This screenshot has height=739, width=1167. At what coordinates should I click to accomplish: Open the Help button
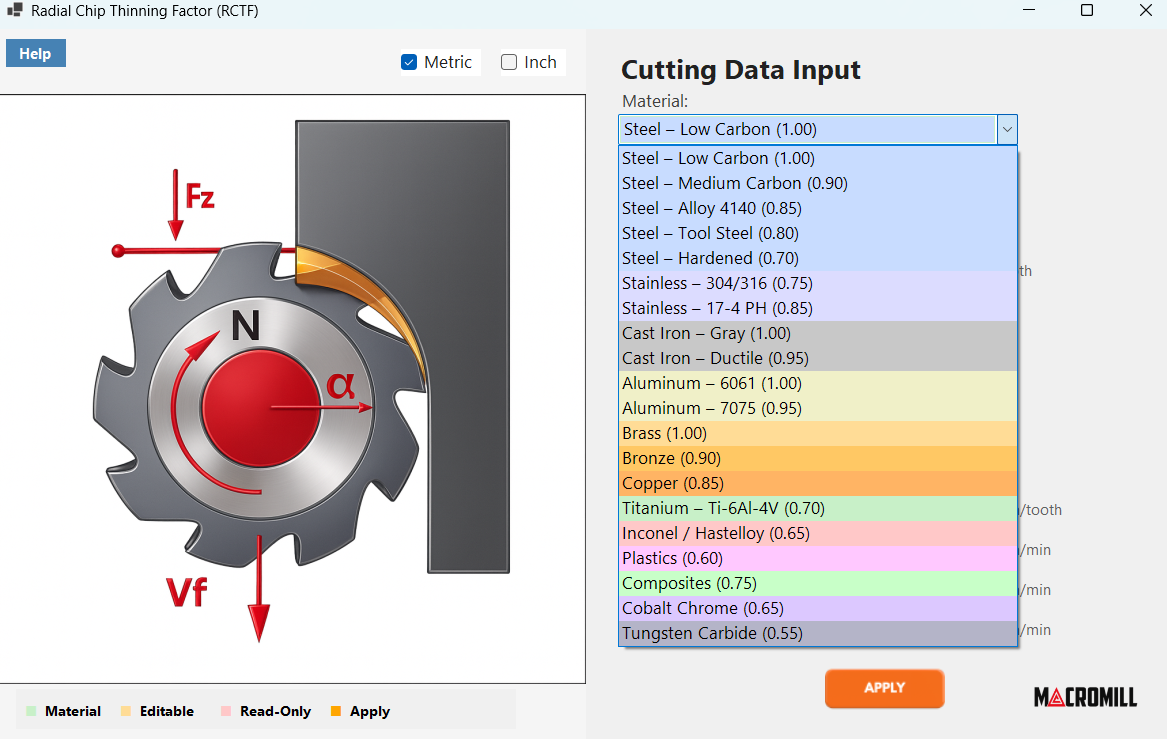[36, 54]
